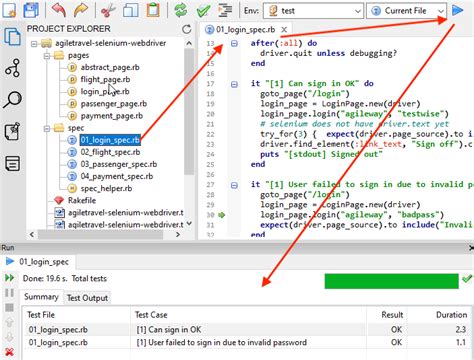Open the search magnifier sidebar icon
Viewport: 474px width, 360px height.
click(13, 99)
